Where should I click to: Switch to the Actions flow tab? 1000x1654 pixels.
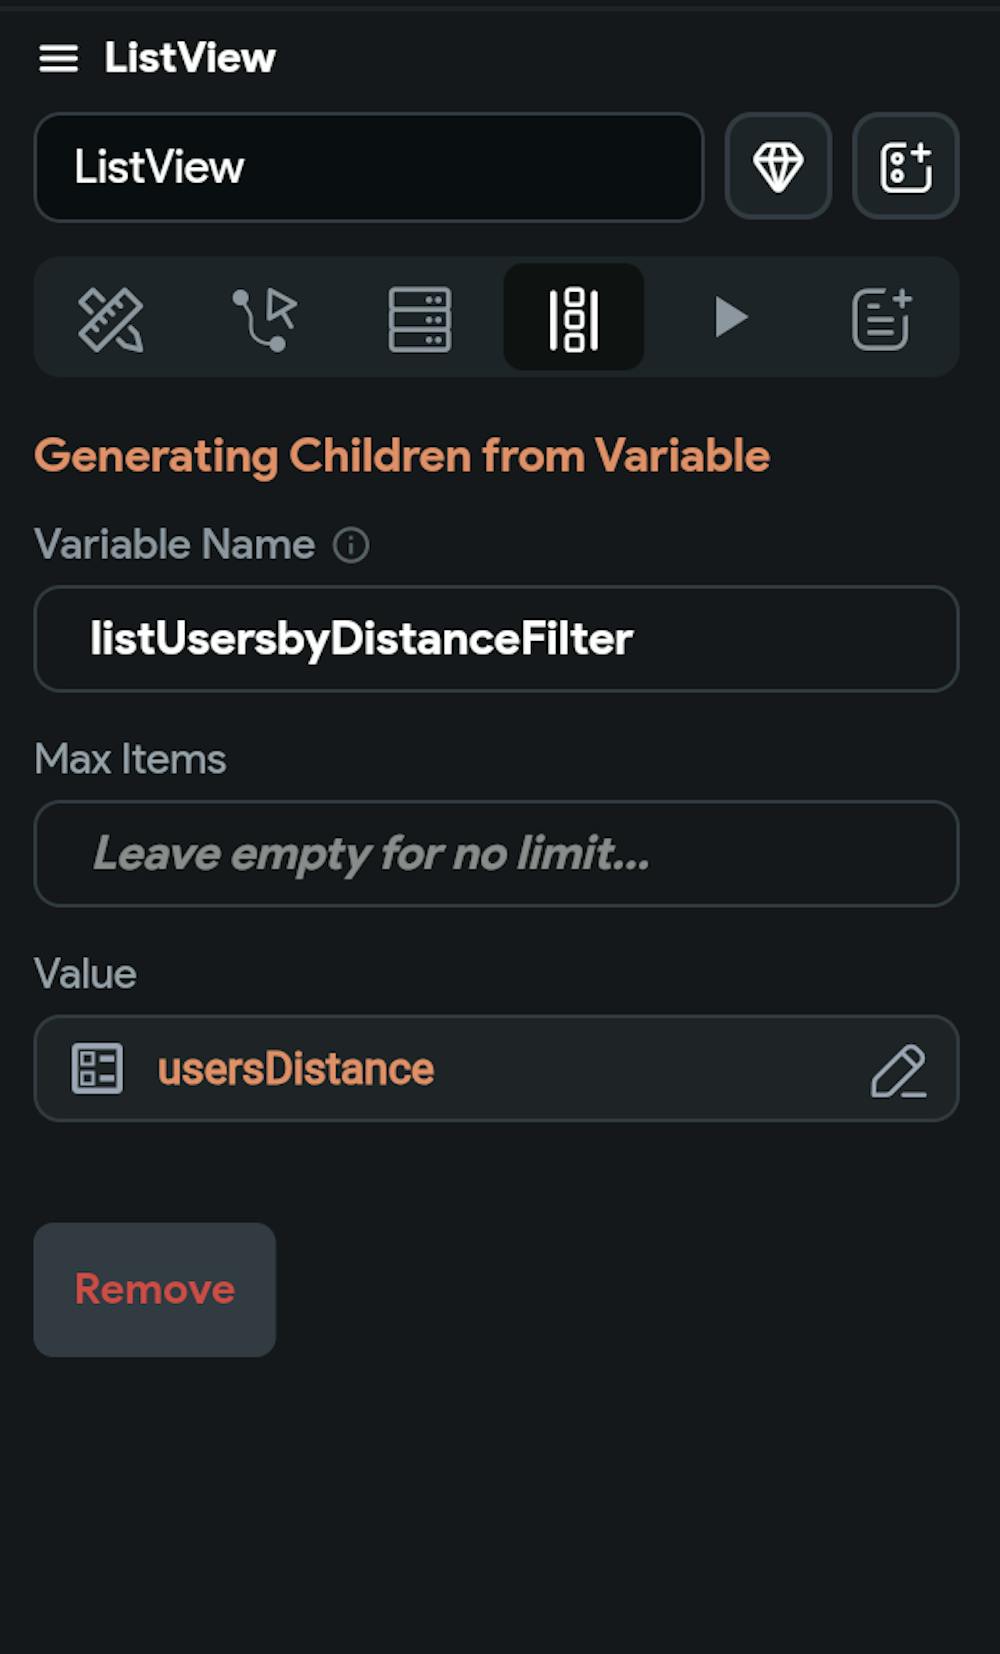(265, 319)
